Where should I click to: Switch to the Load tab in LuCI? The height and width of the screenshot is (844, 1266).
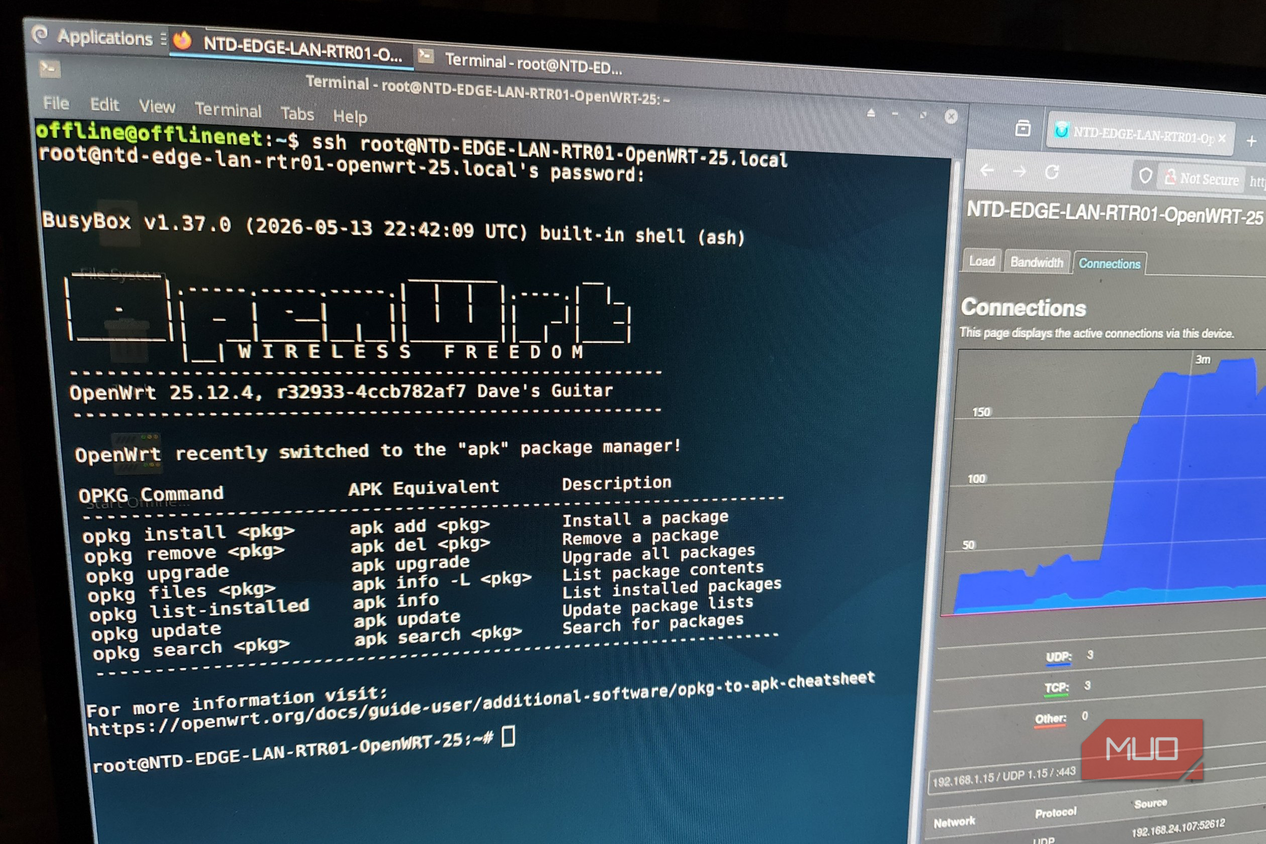coord(982,261)
